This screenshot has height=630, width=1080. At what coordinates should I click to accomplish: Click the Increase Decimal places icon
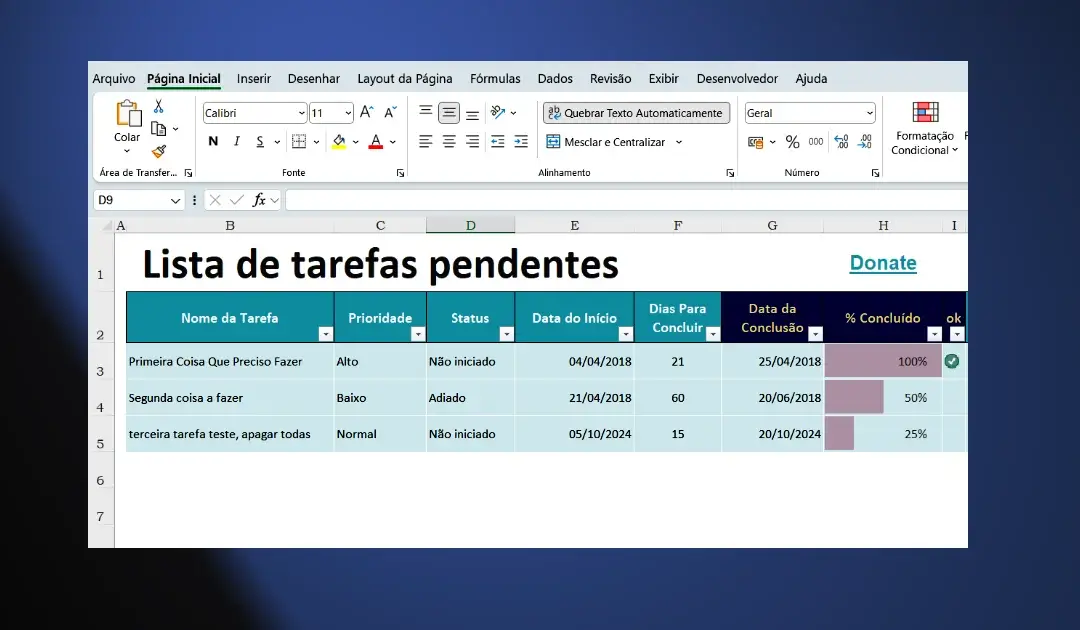[x=840, y=142]
